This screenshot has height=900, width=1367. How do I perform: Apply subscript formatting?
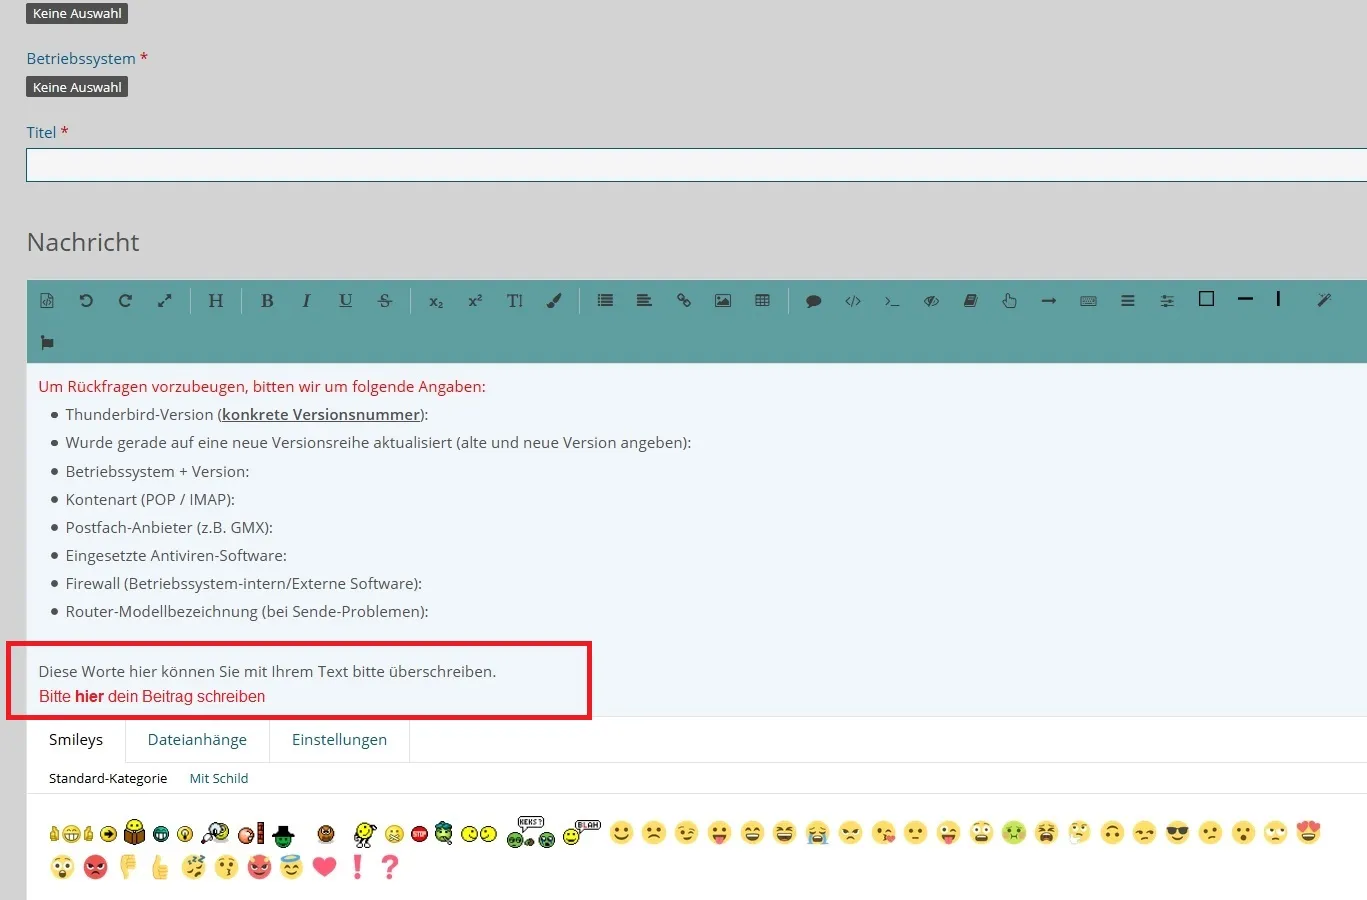(x=436, y=301)
